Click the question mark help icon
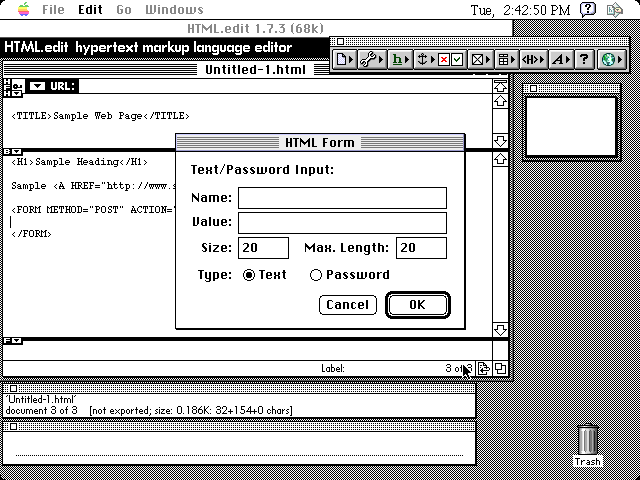This screenshot has width=640, height=480. pos(585,60)
